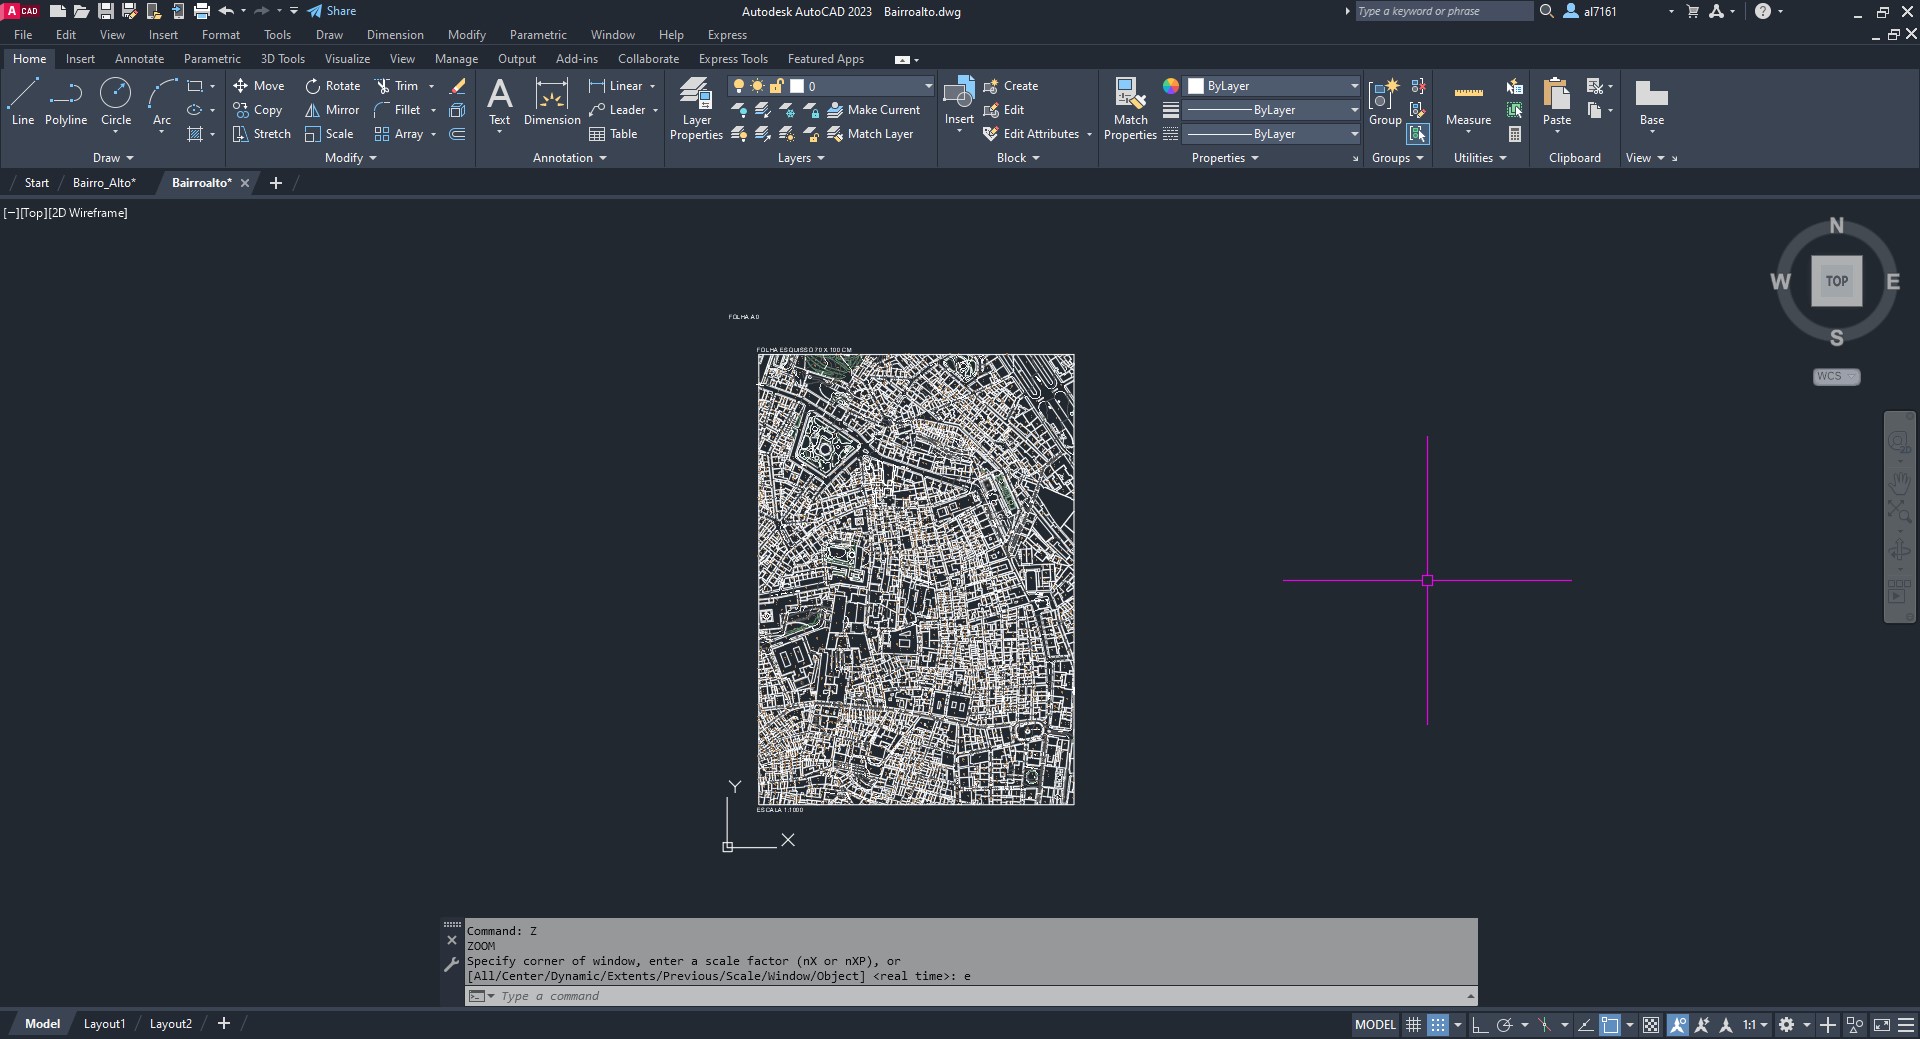
Task: Toggle snap mode in status bar
Action: click(1437, 1025)
